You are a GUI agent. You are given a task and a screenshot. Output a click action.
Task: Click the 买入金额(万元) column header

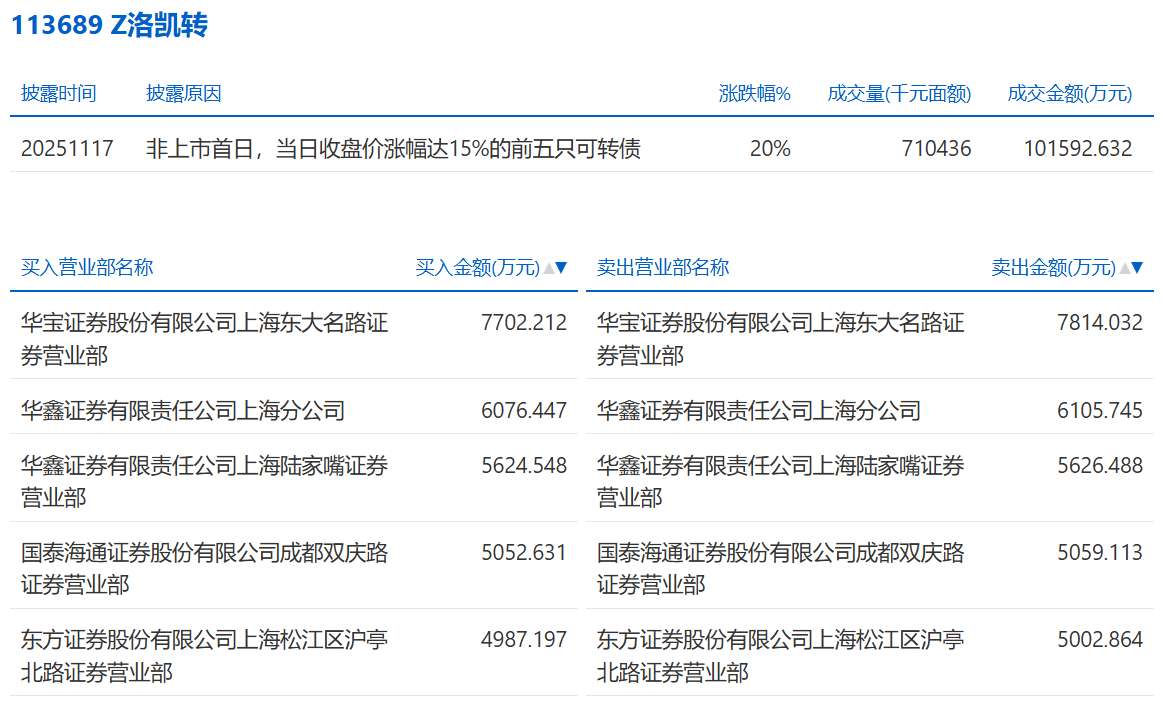pyautogui.click(x=477, y=268)
